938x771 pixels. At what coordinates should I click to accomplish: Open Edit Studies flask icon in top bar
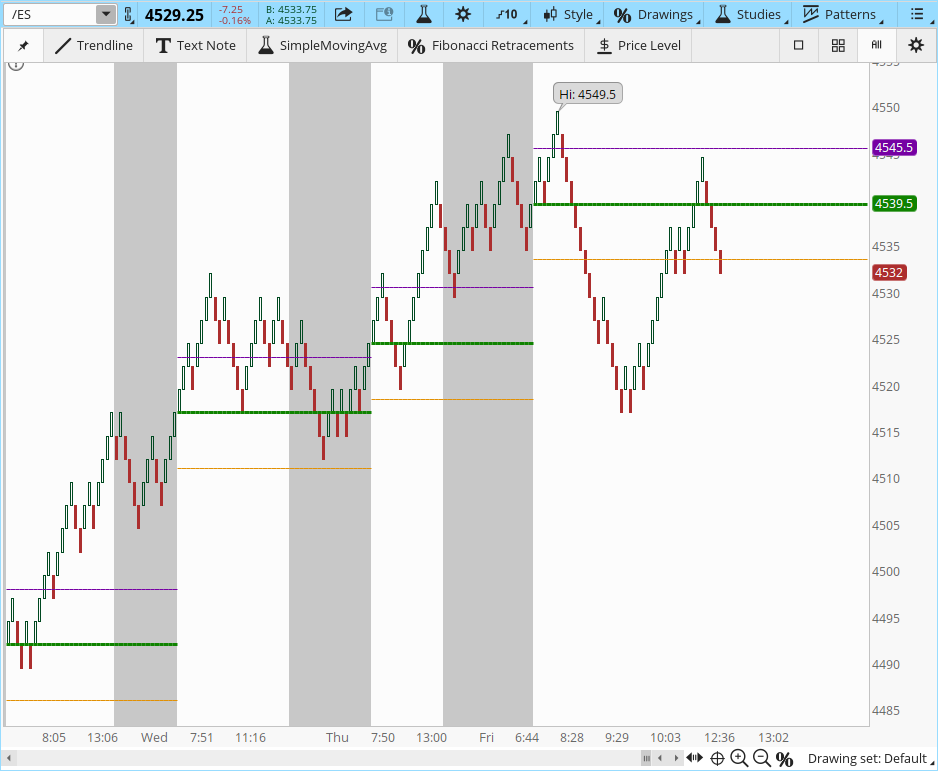click(424, 14)
